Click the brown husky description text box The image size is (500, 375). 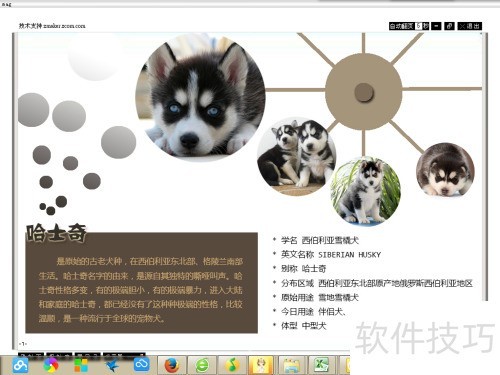click(x=141, y=283)
